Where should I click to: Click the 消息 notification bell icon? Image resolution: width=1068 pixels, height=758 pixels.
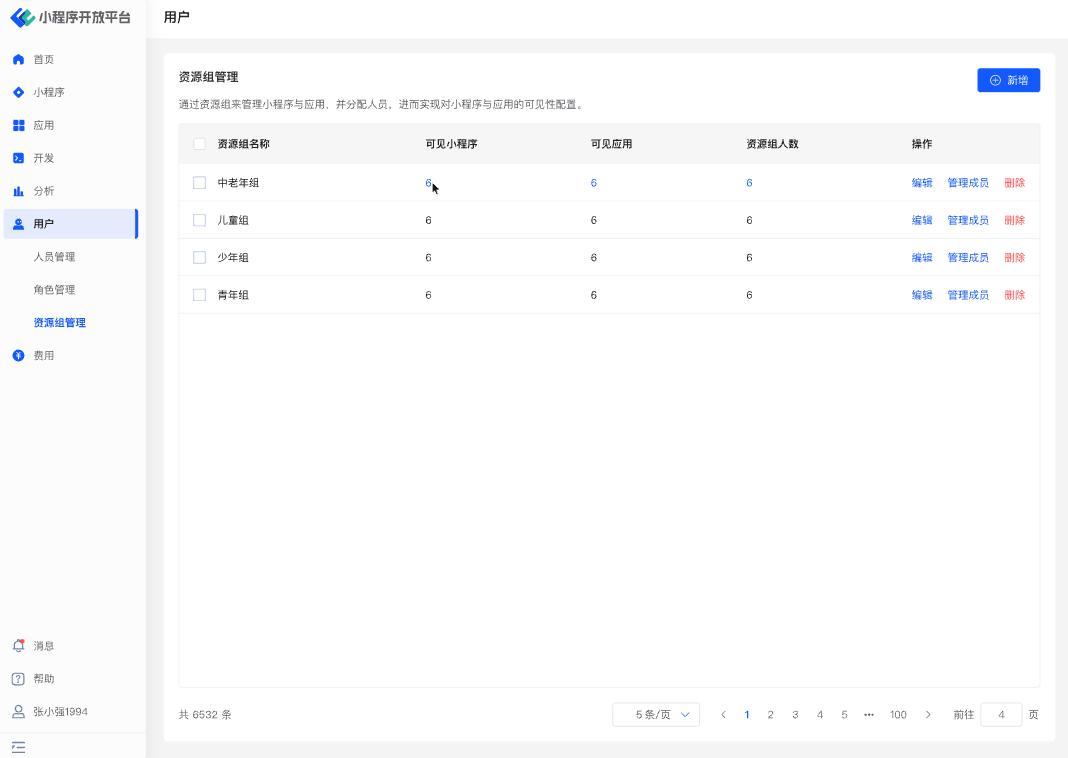click(x=18, y=646)
